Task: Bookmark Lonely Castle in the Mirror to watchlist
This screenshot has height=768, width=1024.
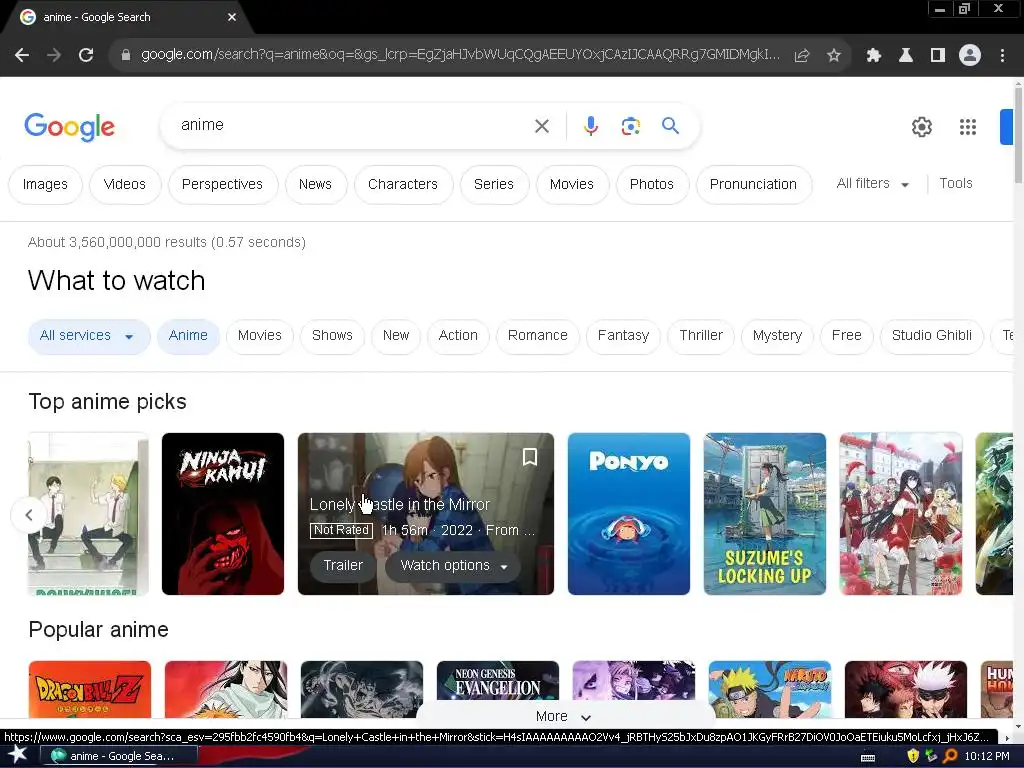Action: (530, 457)
